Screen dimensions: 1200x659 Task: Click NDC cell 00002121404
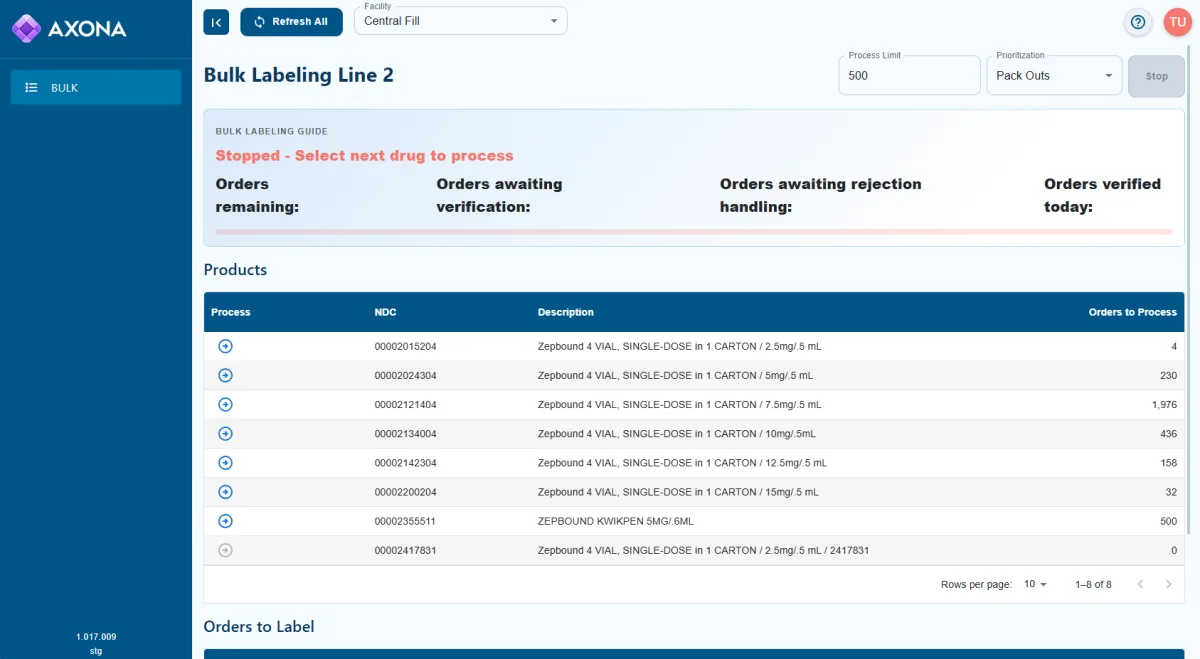(405, 405)
